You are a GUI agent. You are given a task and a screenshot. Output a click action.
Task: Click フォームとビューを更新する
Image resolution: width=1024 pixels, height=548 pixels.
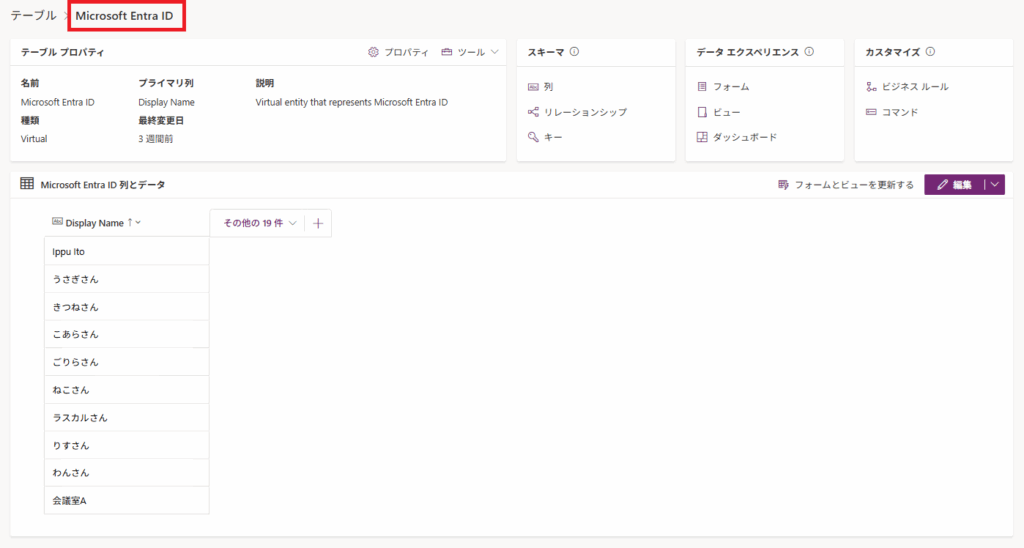click(x=846, y=185)
